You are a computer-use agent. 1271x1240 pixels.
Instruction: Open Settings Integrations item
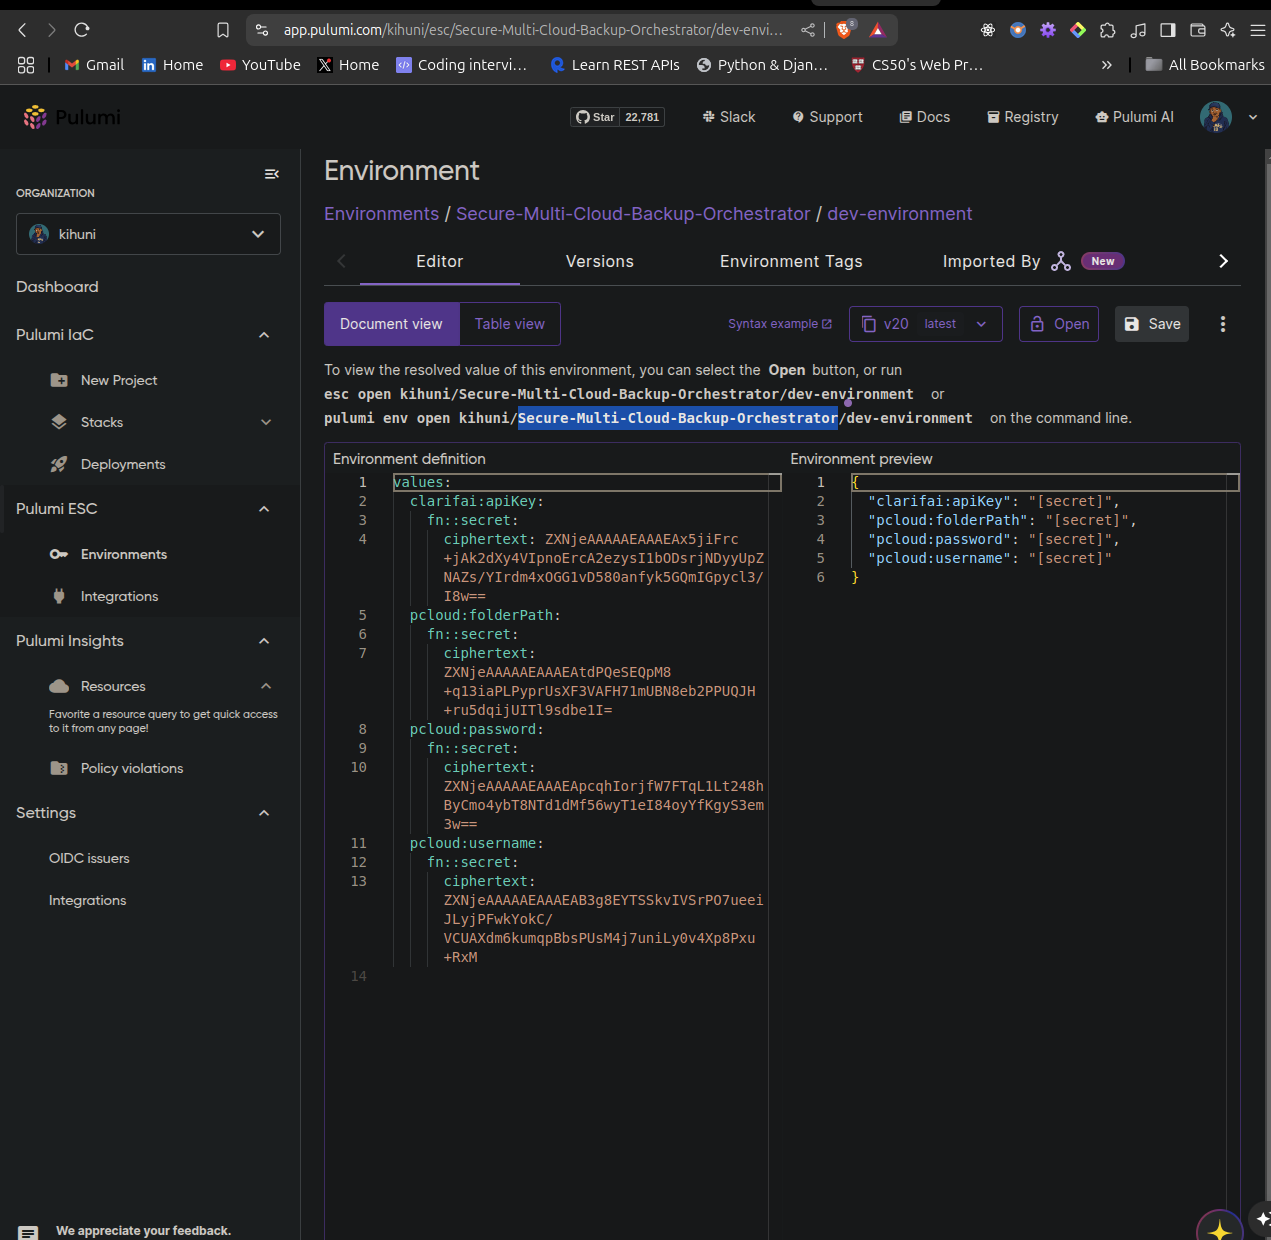87,900
